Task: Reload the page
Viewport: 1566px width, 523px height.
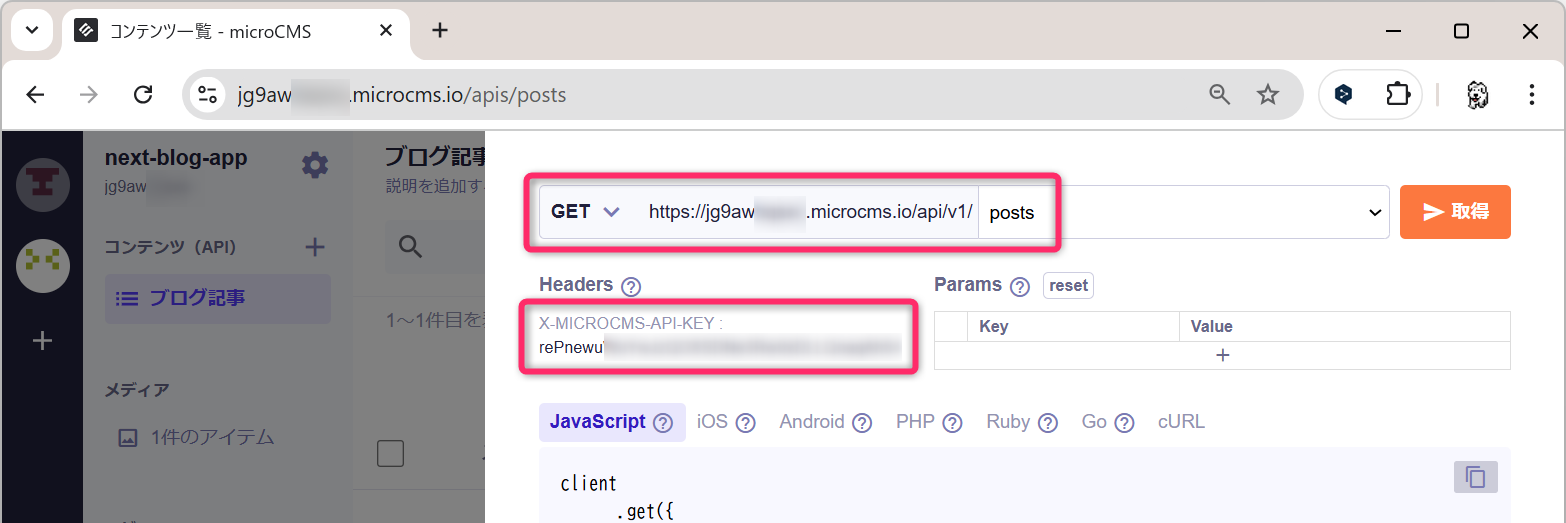Action: (x=143, y=95)
